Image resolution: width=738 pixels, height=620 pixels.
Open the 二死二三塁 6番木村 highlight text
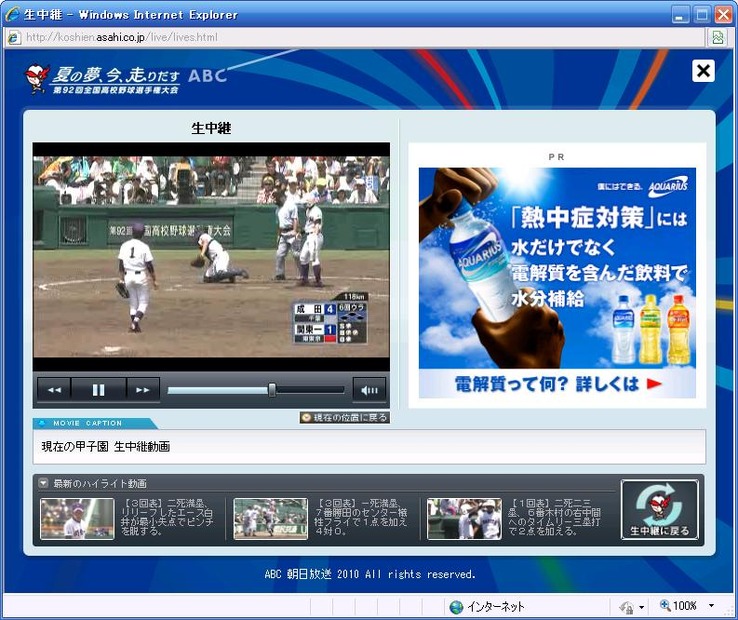pos(554,517)
